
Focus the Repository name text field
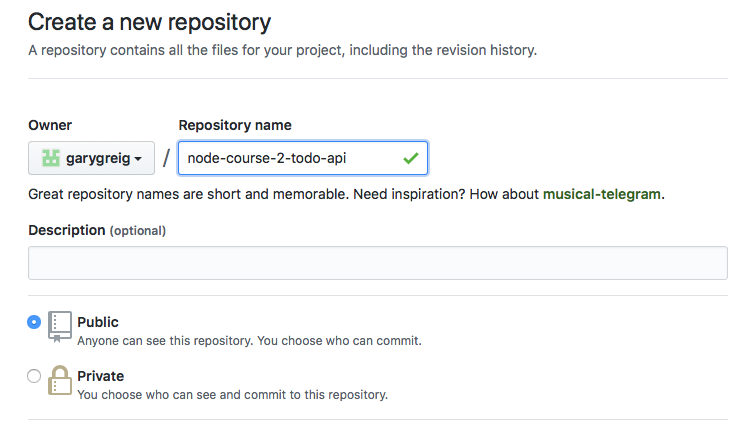[x=290, y=158]
